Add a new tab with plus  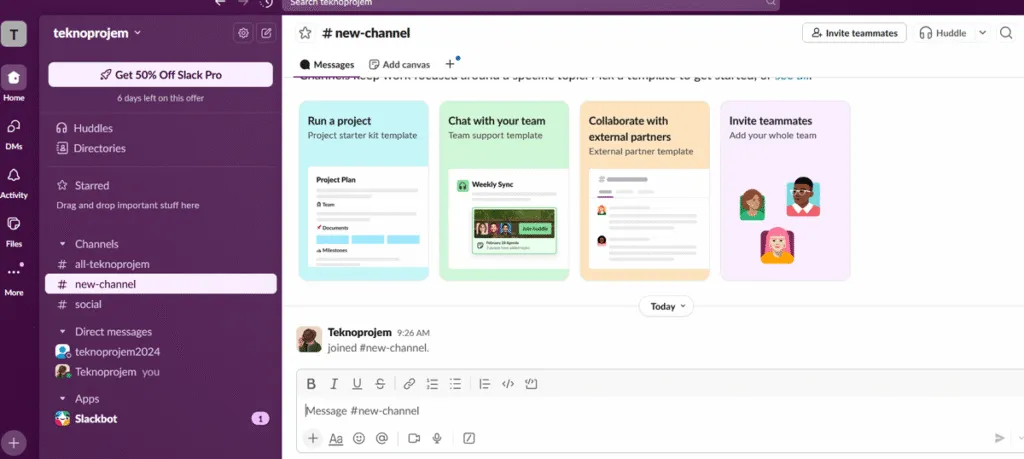[450, 64]
